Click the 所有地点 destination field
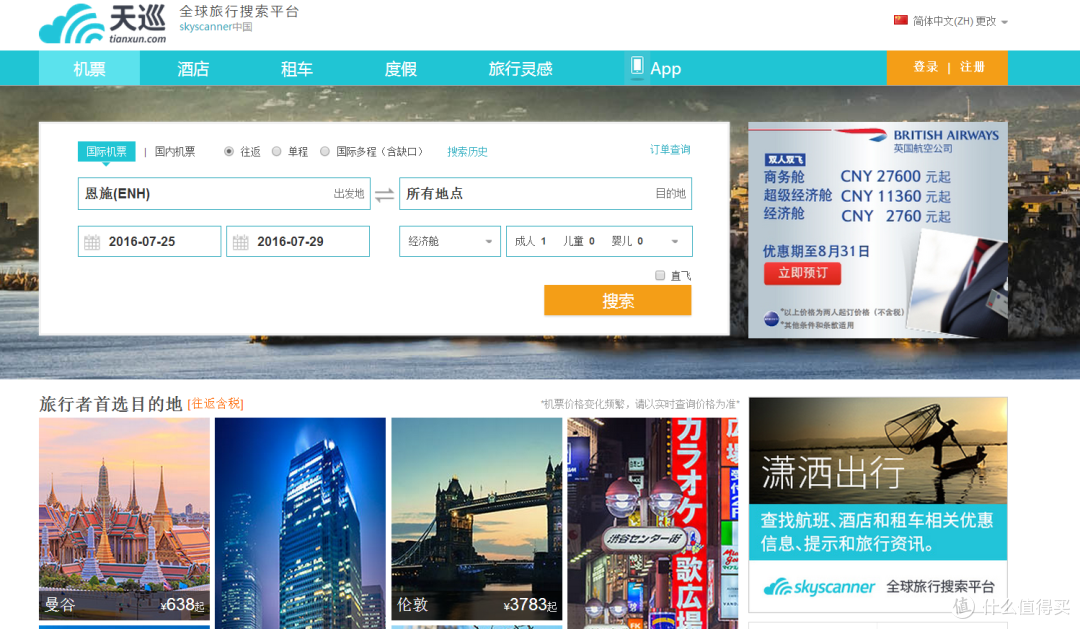This screenshot has height=629, width=1080. click(x=546, y=194)
